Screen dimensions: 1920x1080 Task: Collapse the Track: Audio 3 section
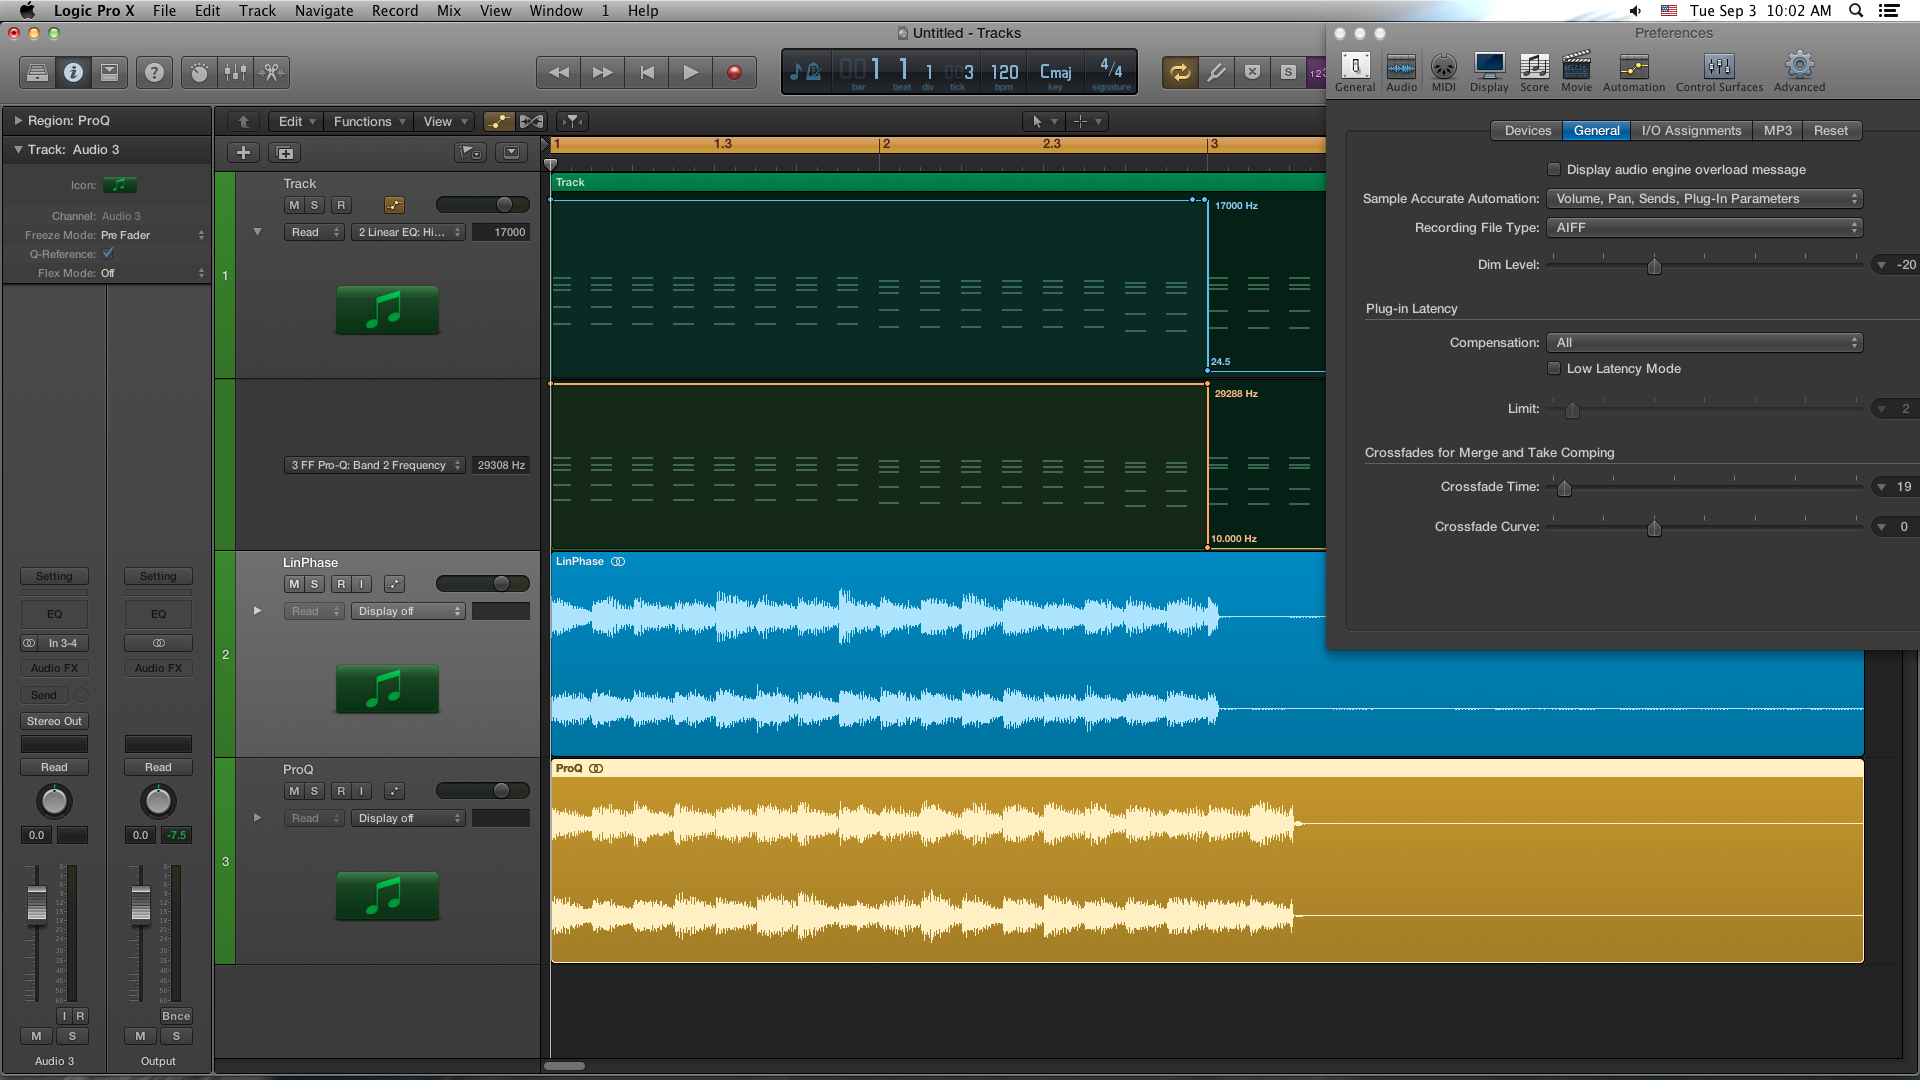tap(18, 149)
